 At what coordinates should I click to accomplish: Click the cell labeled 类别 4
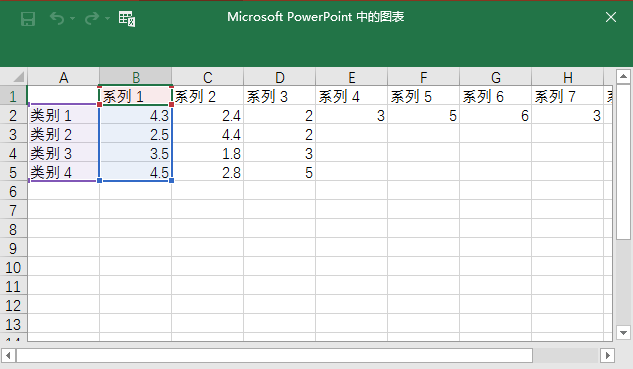pos(63,172)
